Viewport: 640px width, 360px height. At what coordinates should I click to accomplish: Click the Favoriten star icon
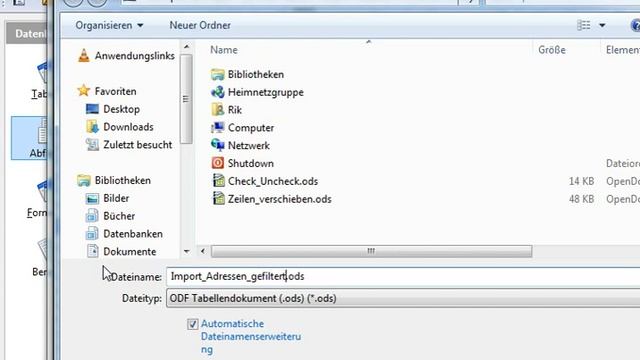tap(84, 91)
